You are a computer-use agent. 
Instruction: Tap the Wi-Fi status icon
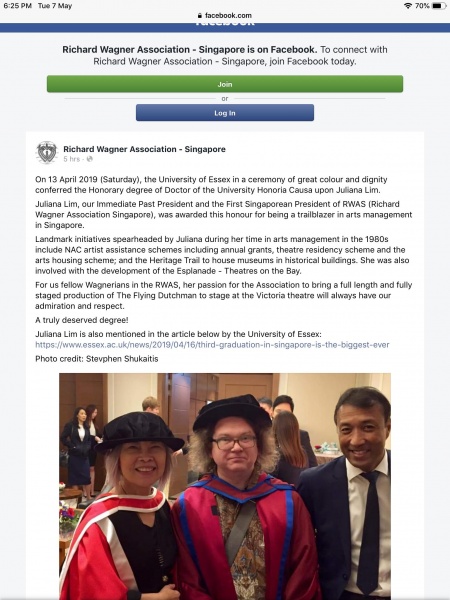(x=408, y=6)
